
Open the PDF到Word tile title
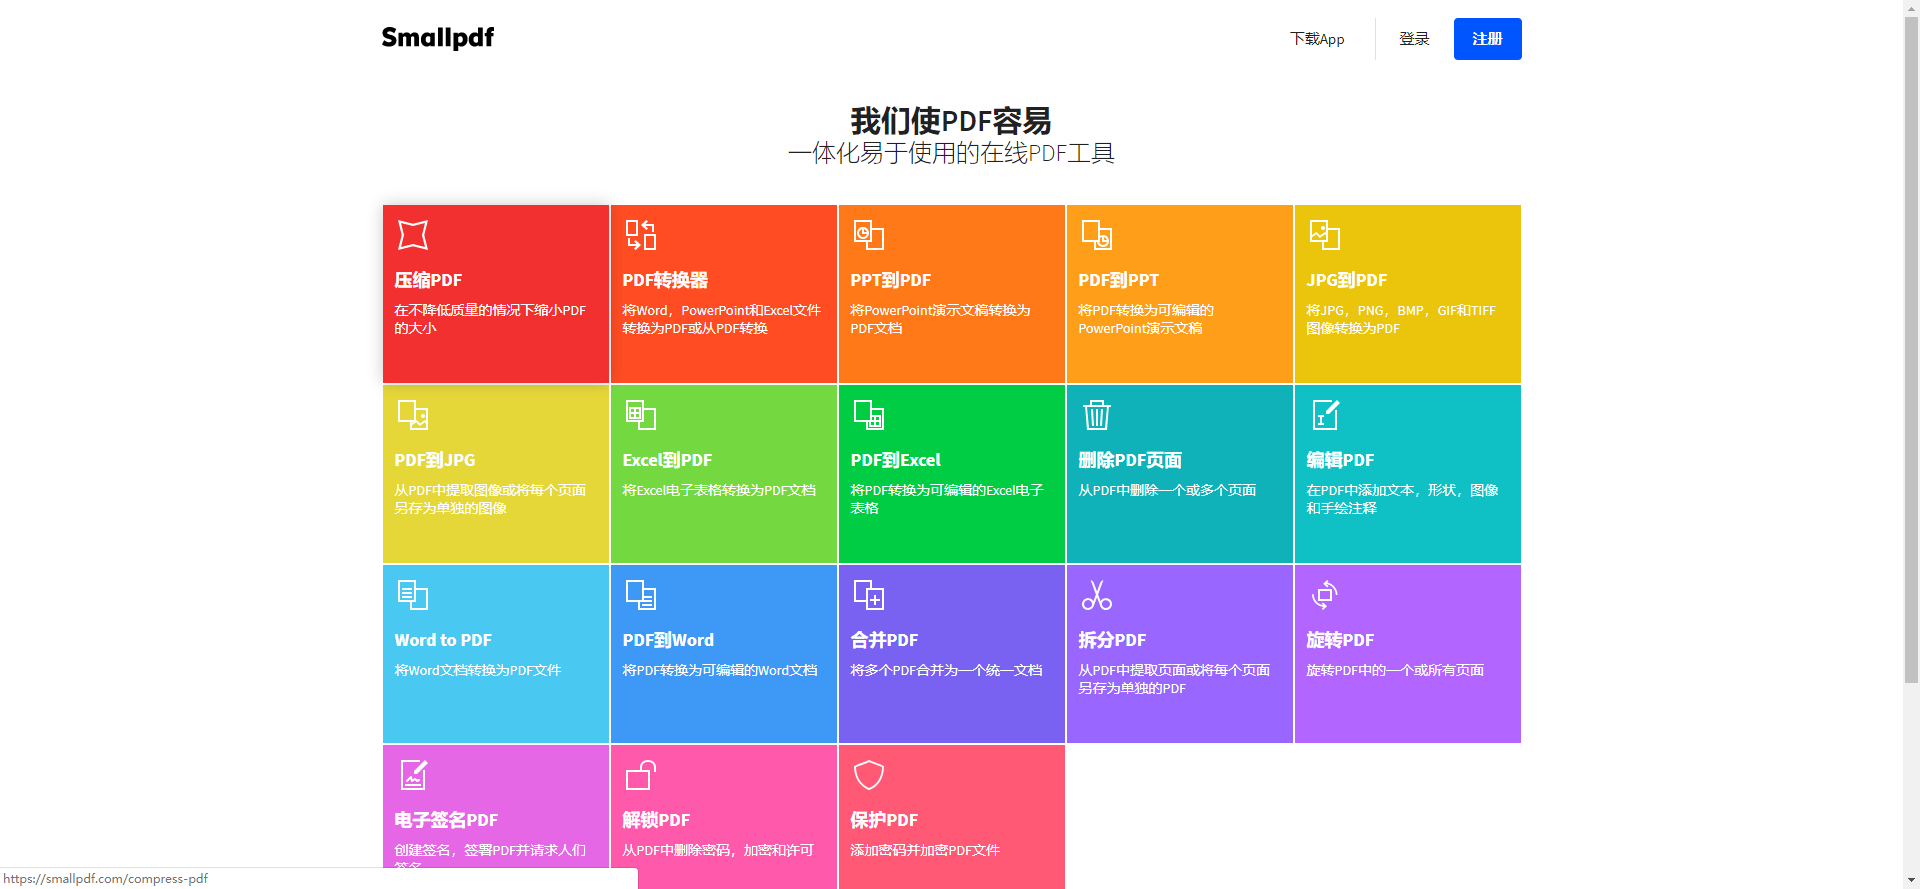[x=668, y=640]
